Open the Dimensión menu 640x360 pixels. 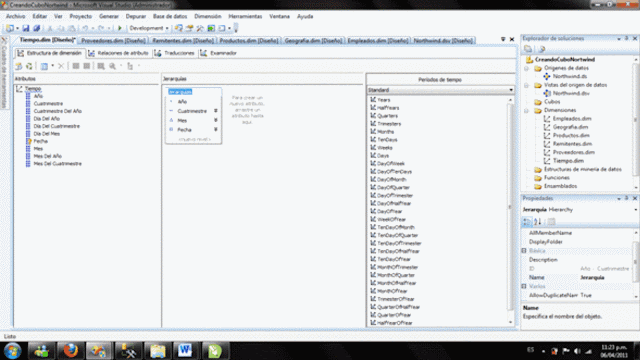pyautogui.click(x=208, y=16)
